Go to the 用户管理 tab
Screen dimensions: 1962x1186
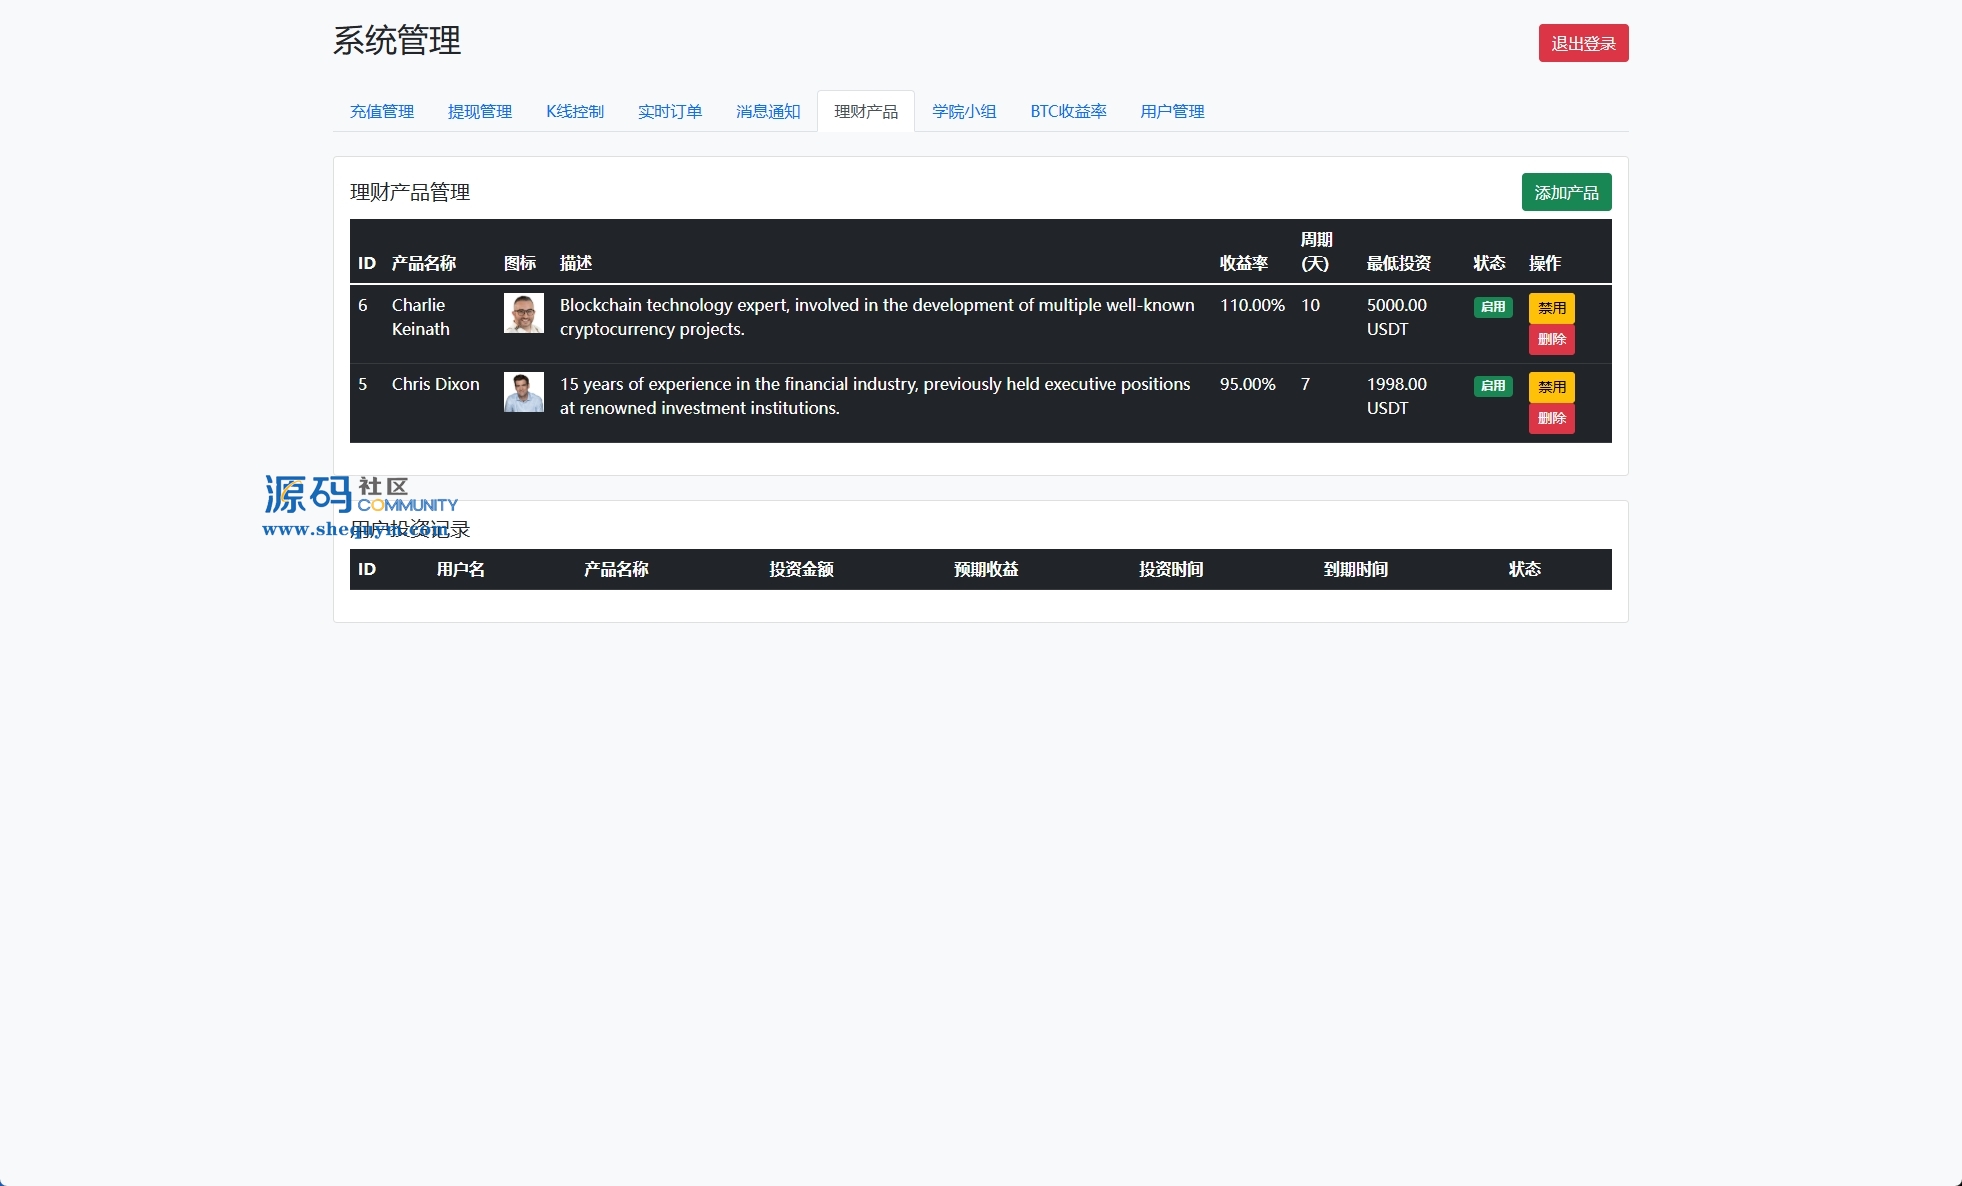(1172, 111)
